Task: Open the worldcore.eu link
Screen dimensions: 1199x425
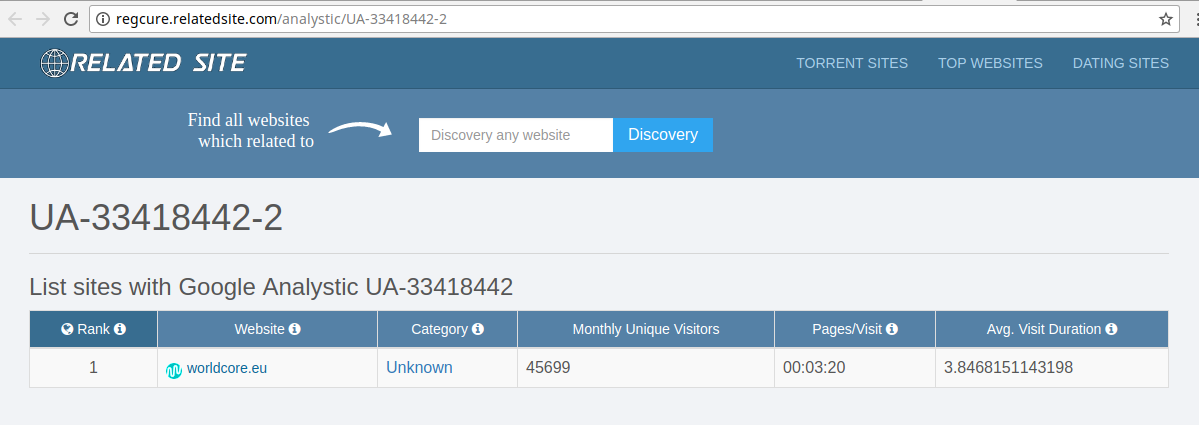Action: click(227, 368)
